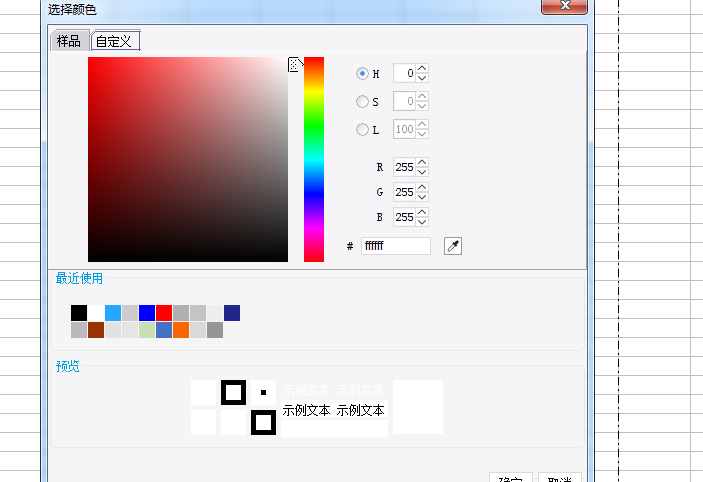Decrease the H value with down arrow
This screenshot has height=482, width=703.
point(422,78)
